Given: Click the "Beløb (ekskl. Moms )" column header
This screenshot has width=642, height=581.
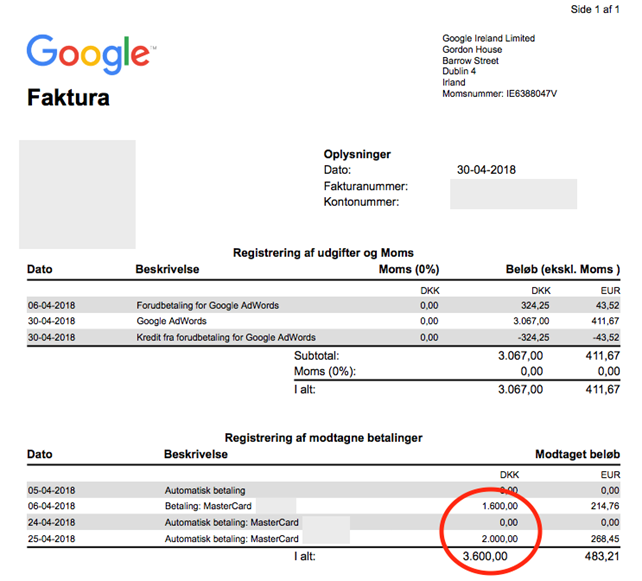Looking at the screenshot, I should pos(563,269).
